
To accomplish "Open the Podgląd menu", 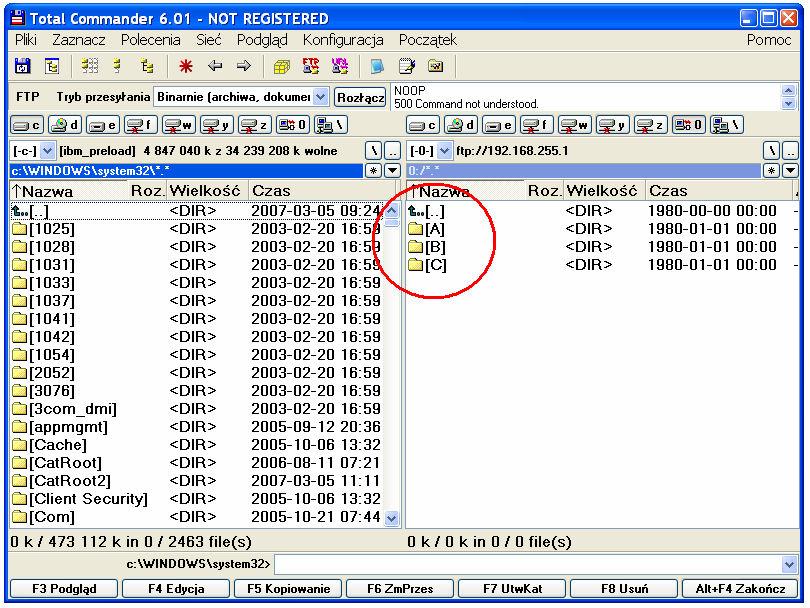I will pos(262,40).
